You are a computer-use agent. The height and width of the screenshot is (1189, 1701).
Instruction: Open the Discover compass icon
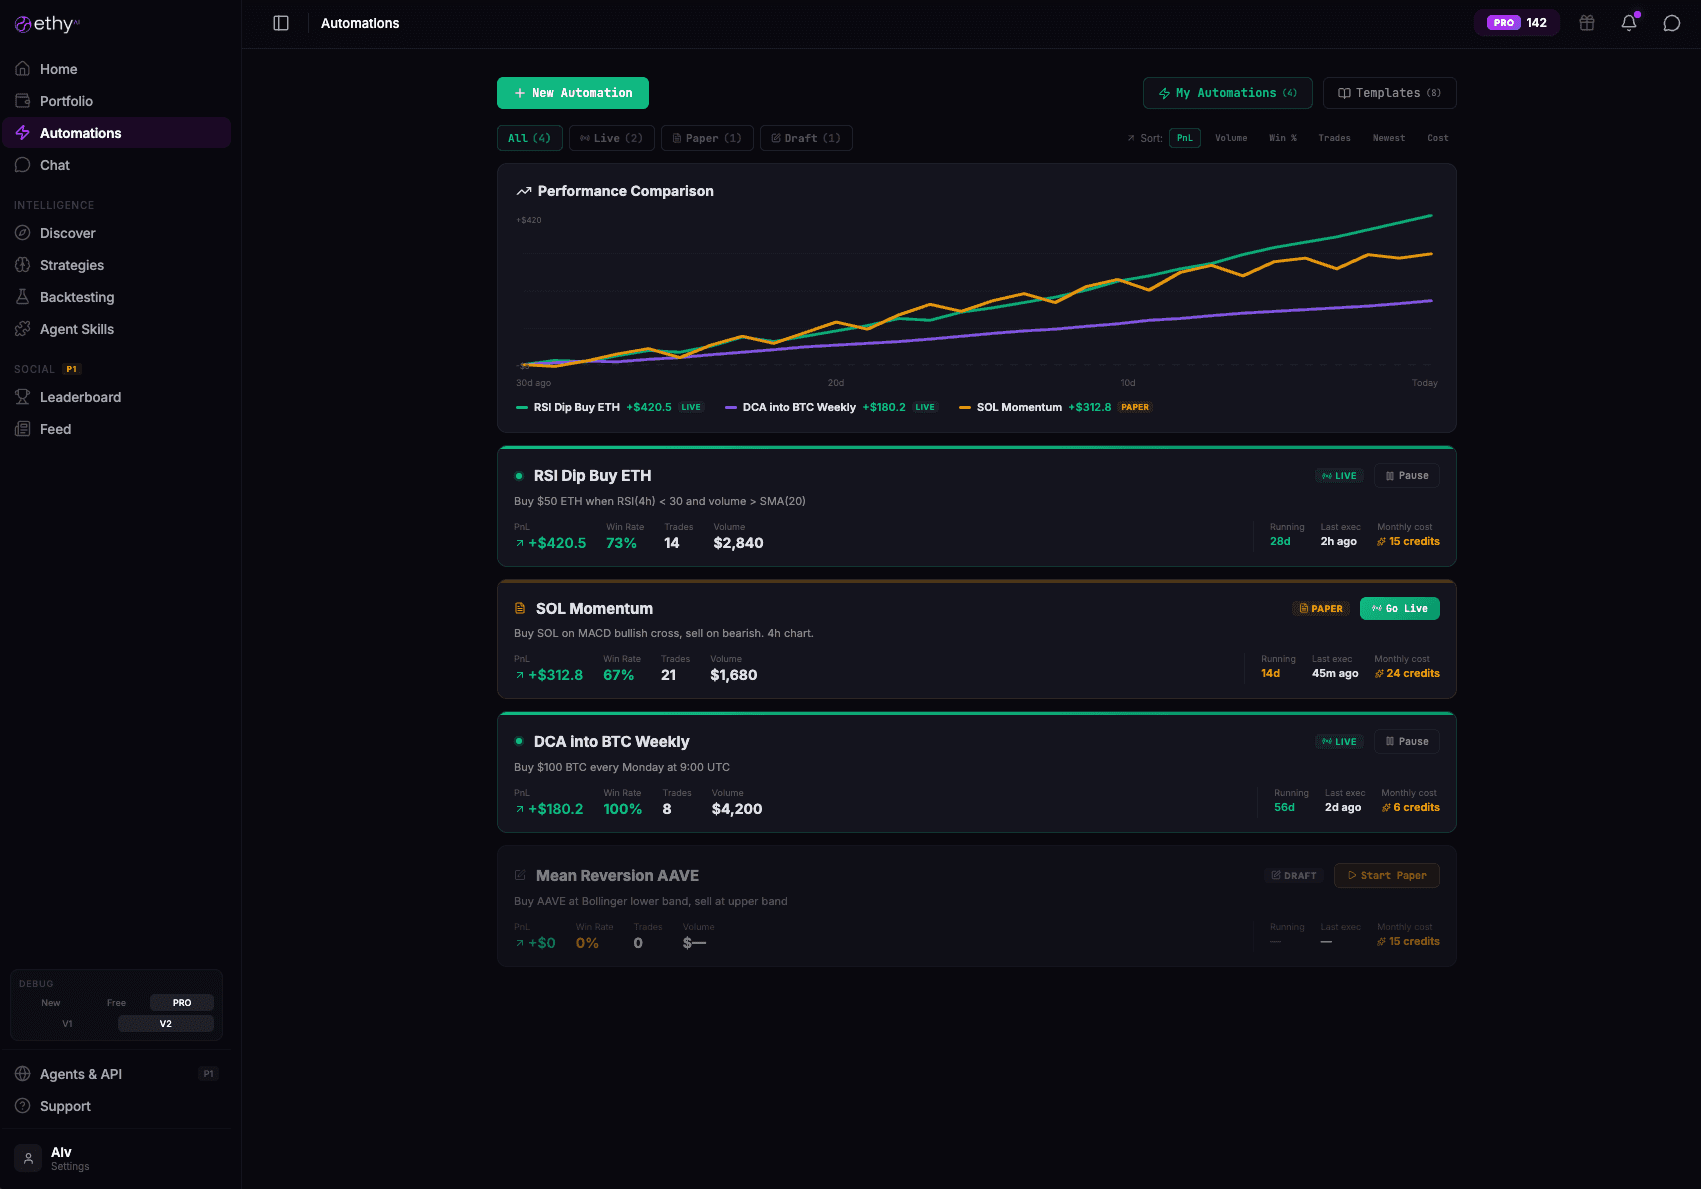coord(23,232)
